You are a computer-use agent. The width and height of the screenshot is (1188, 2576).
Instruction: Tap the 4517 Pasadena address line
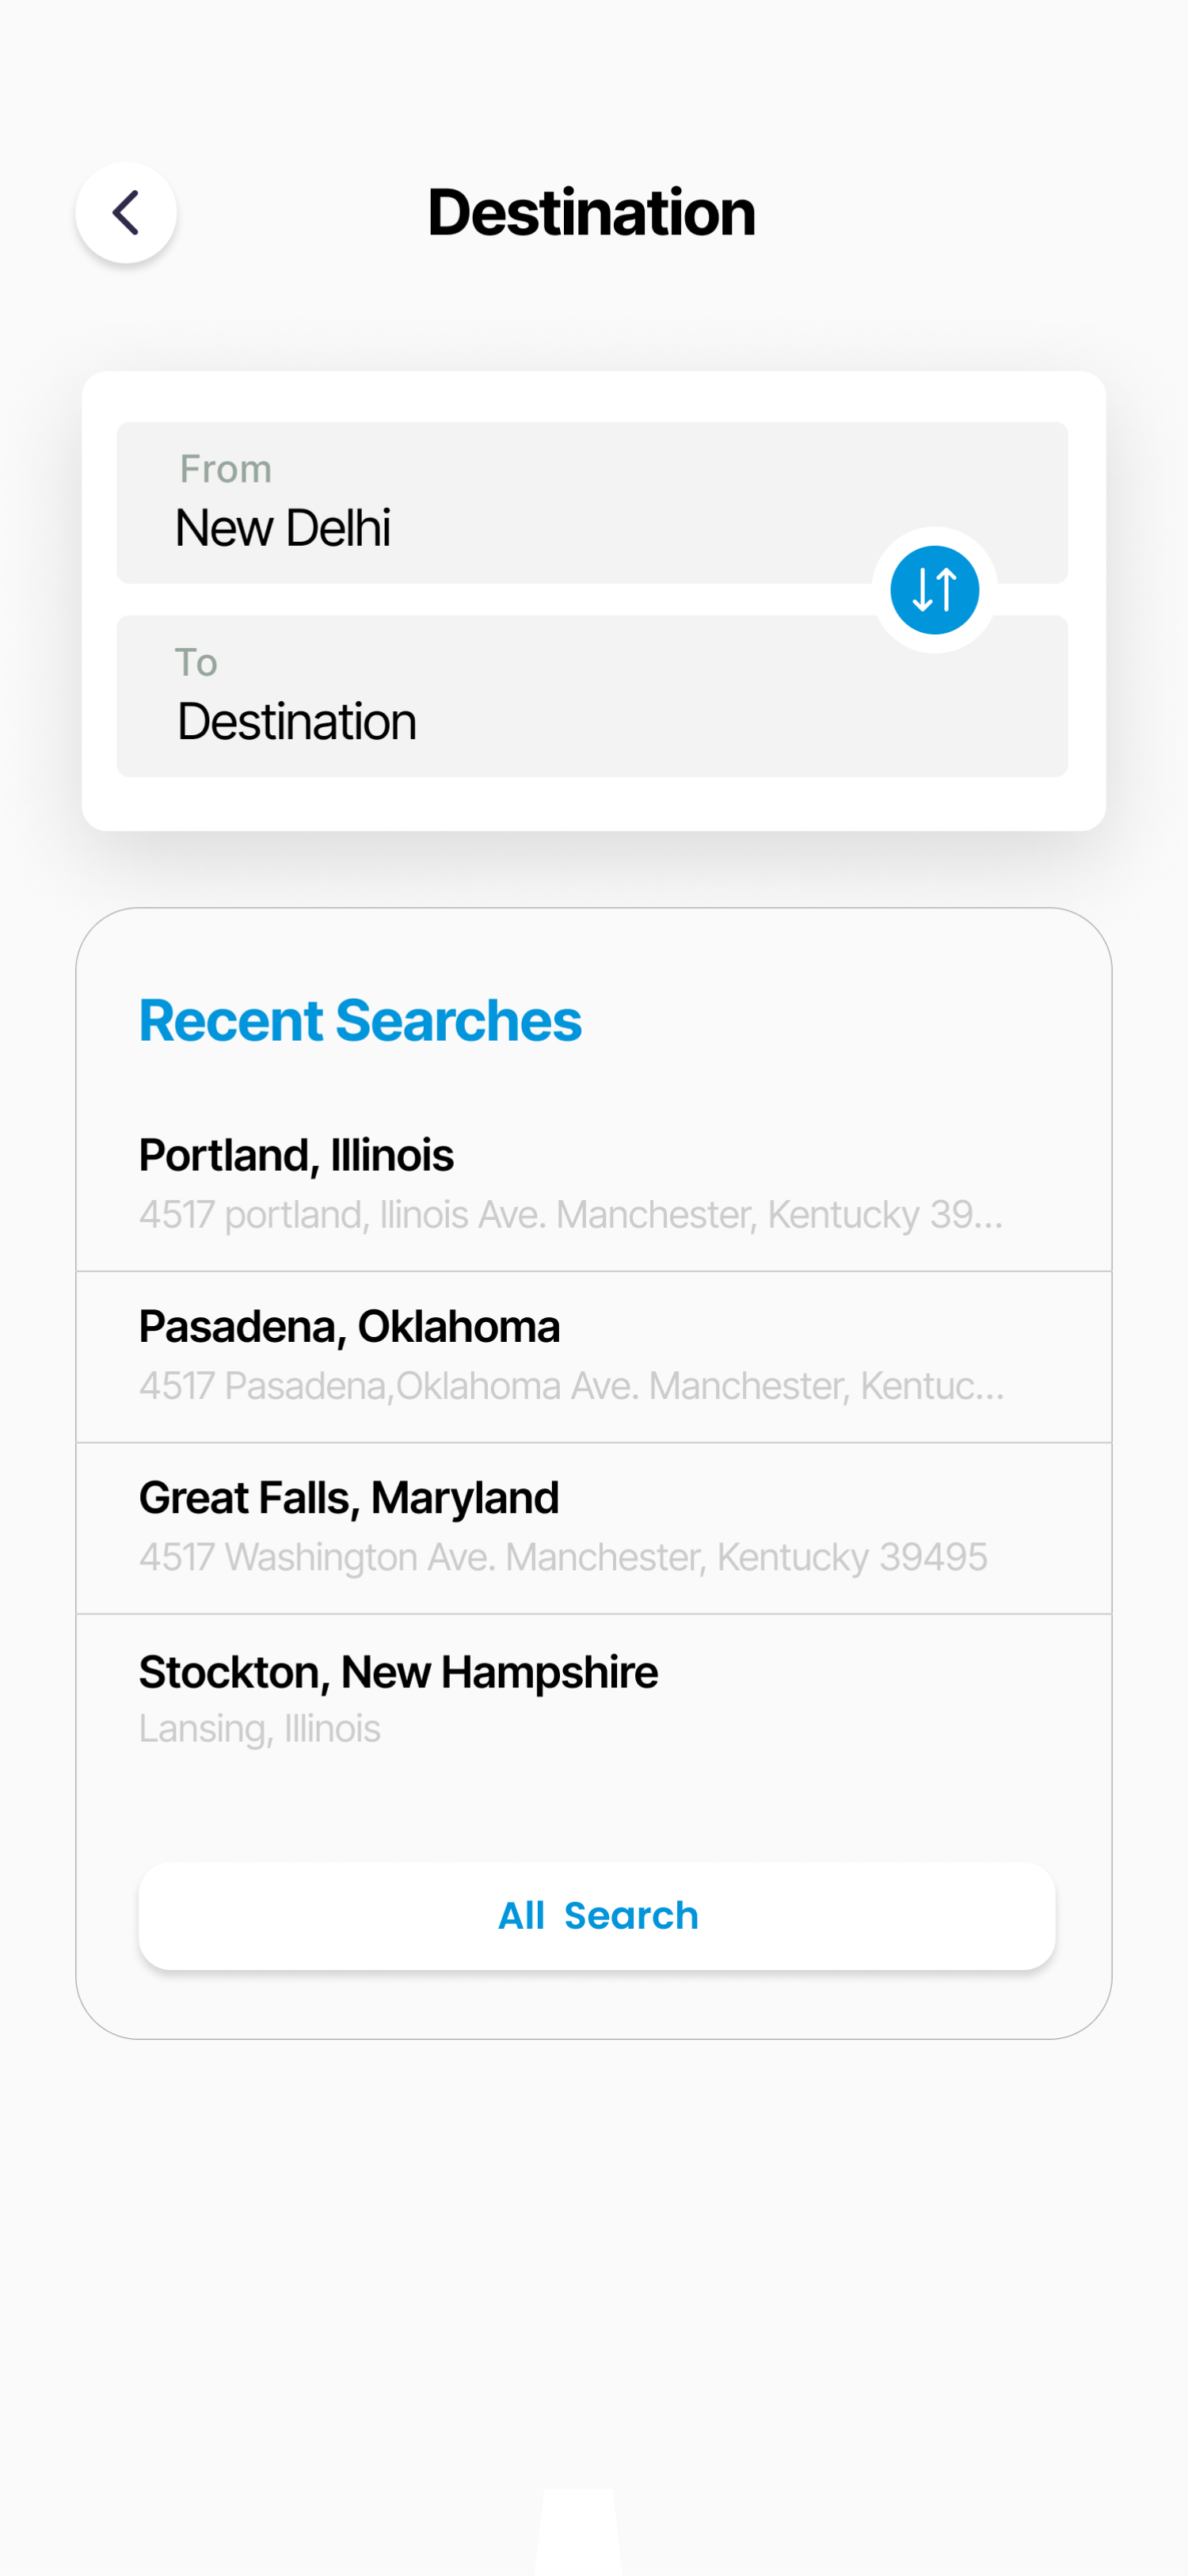tap(570, 1386)
